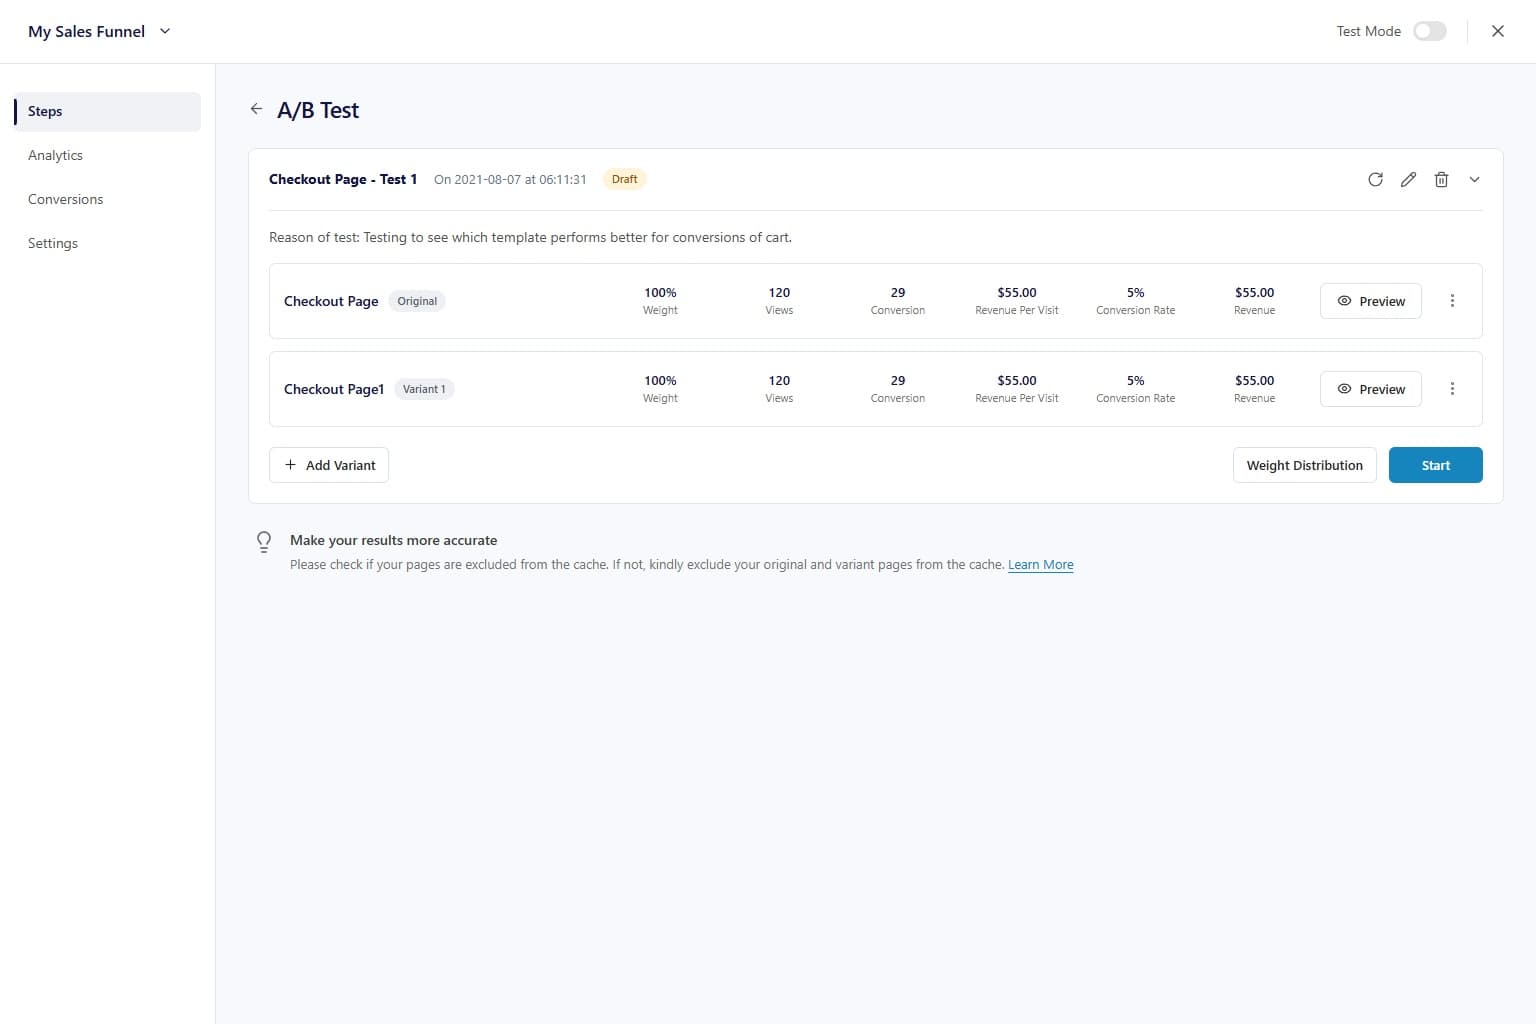Open Settings from the sidebar
This screenshot has height=1024, width=1536.
click(53, 243)
